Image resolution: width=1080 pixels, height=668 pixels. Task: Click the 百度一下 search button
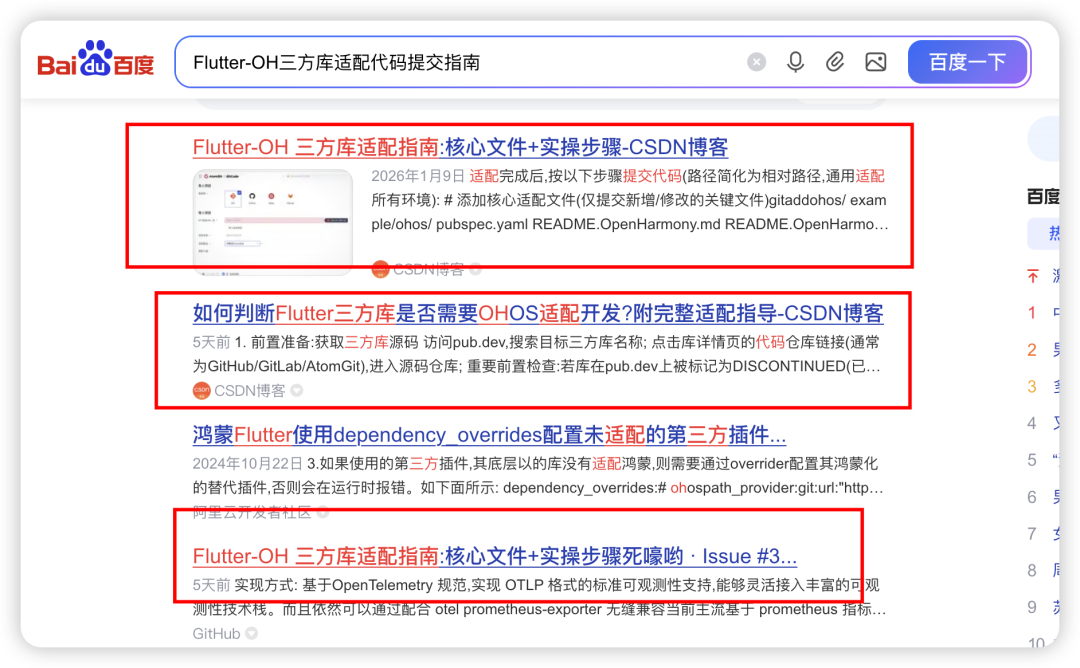[x=967, y=63]
